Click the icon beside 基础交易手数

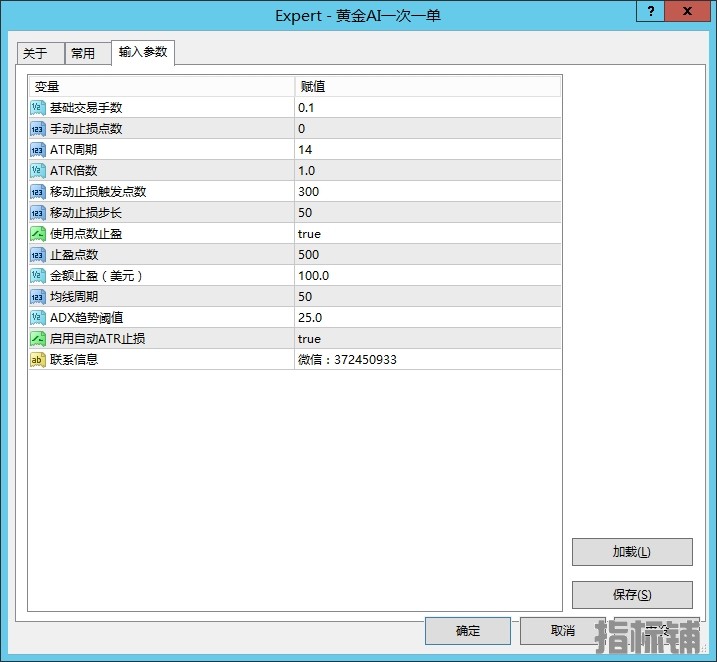coord(38,108)
